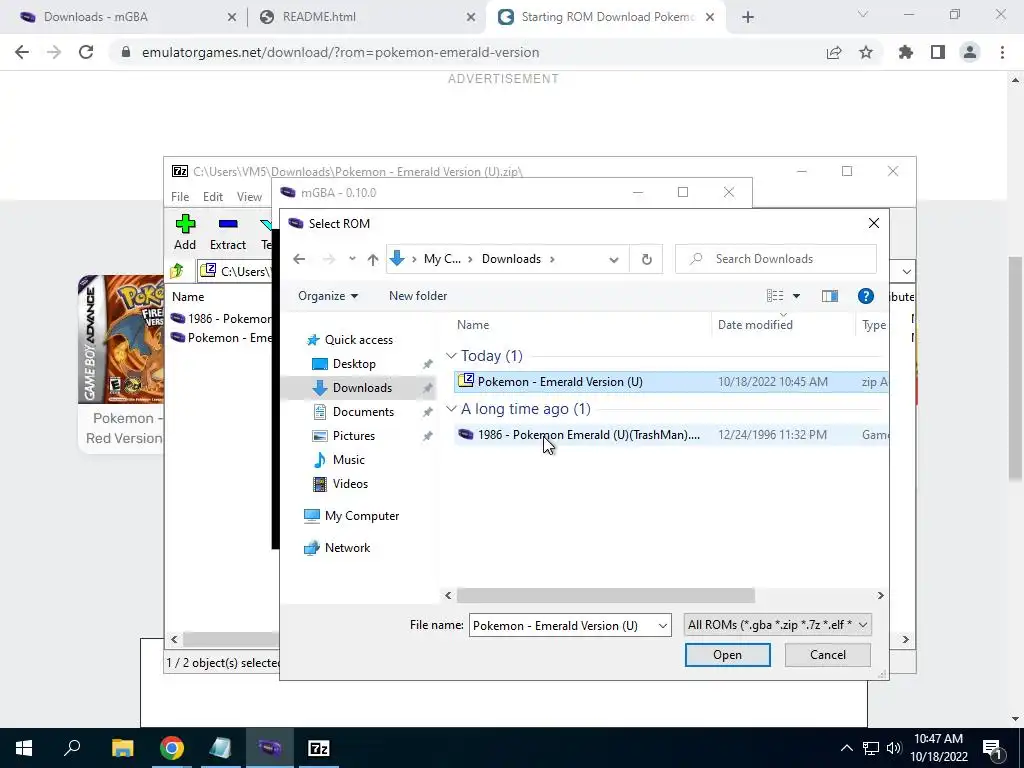
Task: Sort by Date modified column header
Action: pyautogui.click(x=755, y=325)
